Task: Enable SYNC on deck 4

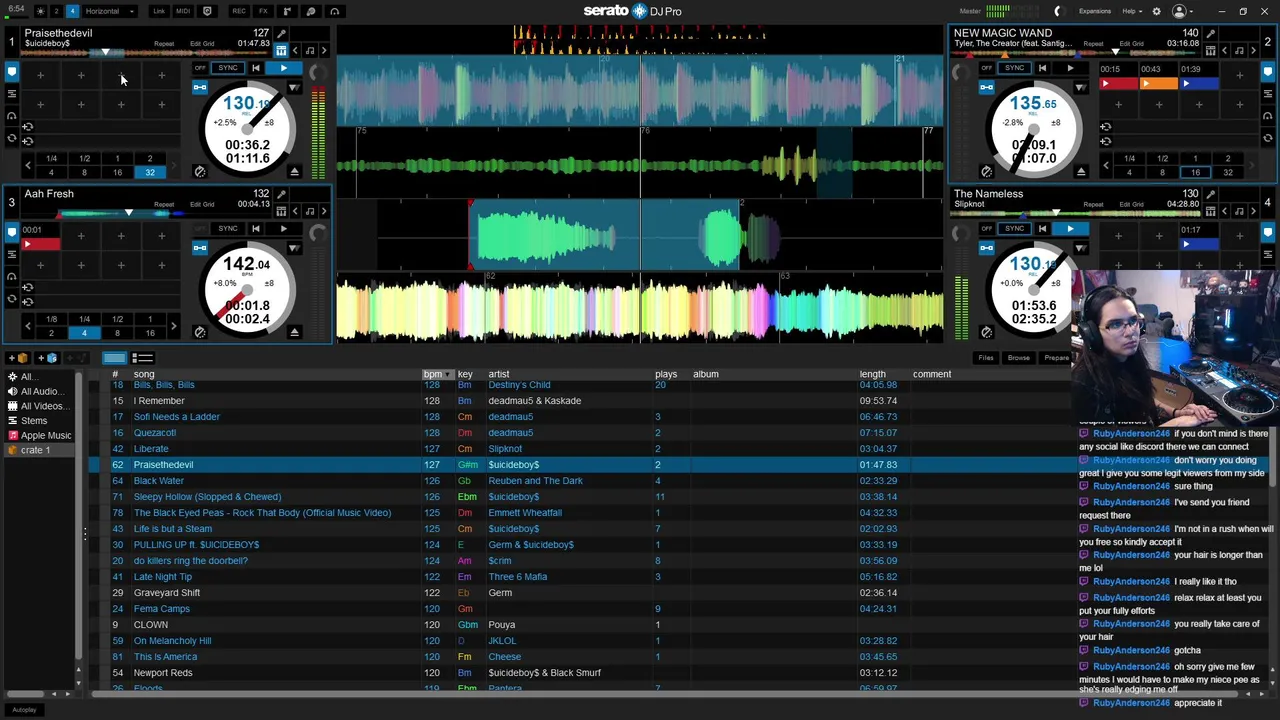Action: [x=1015, y=229]
